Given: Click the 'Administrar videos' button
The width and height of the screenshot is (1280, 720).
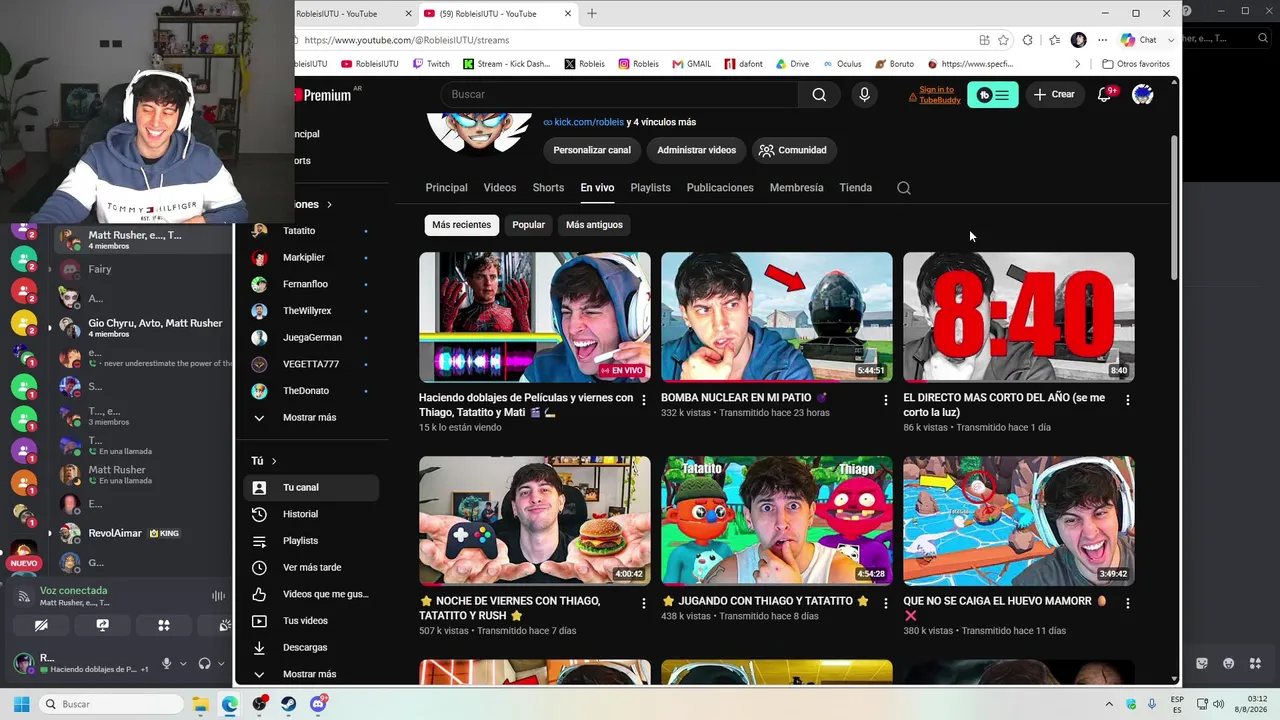Looking at the screenshot, I should coord(696,150).
